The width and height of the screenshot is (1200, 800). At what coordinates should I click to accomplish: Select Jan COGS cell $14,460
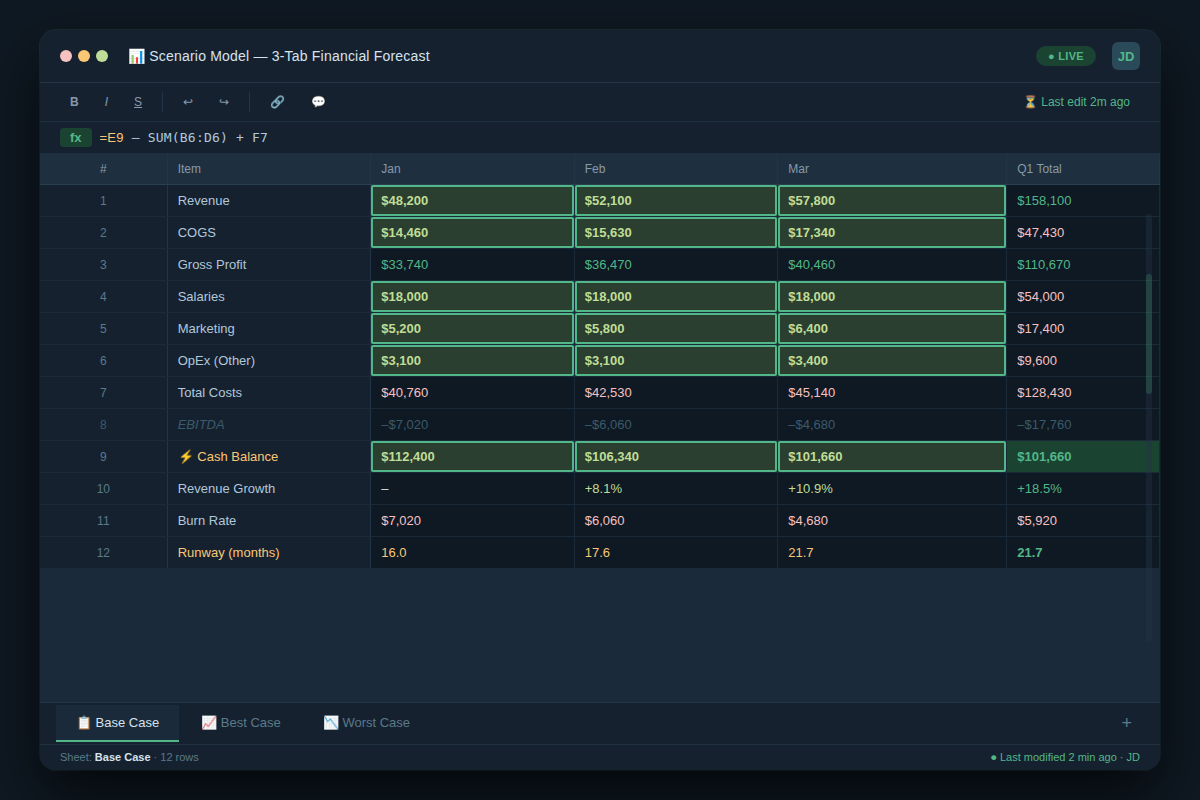coord(472,233)
